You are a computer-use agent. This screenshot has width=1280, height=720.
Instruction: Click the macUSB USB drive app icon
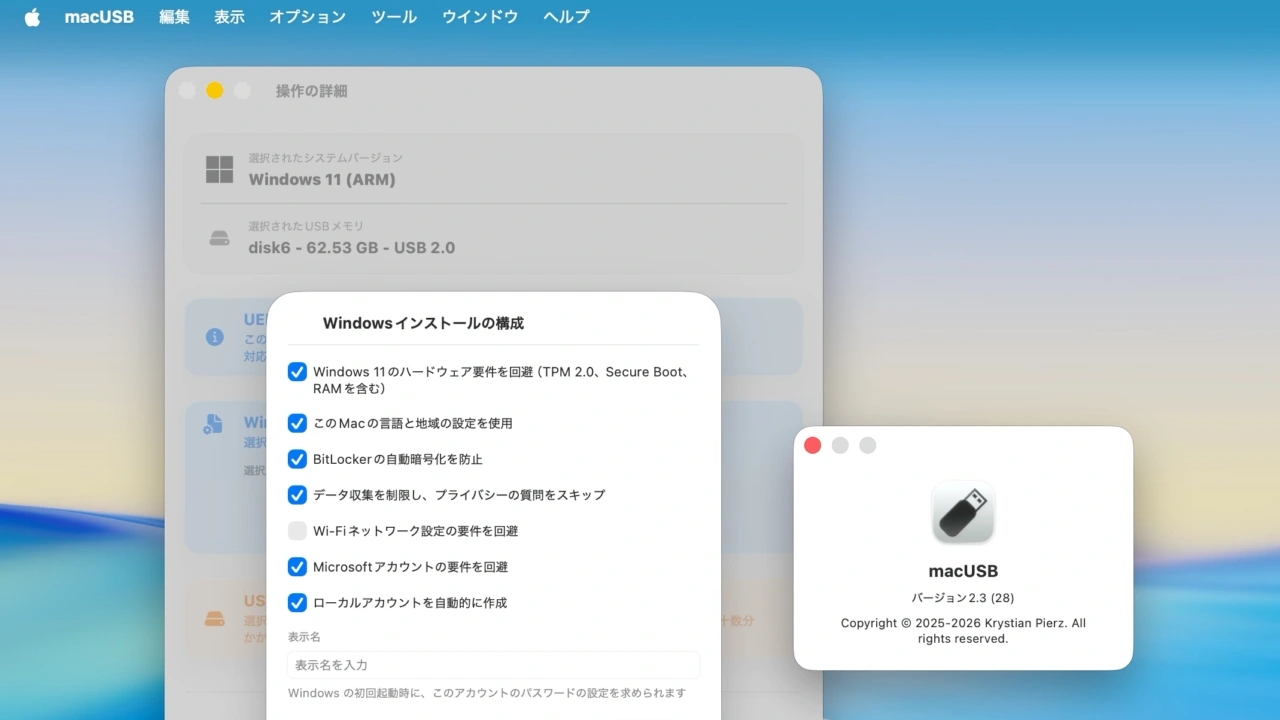pyautogui.click(x=963, y=513)
